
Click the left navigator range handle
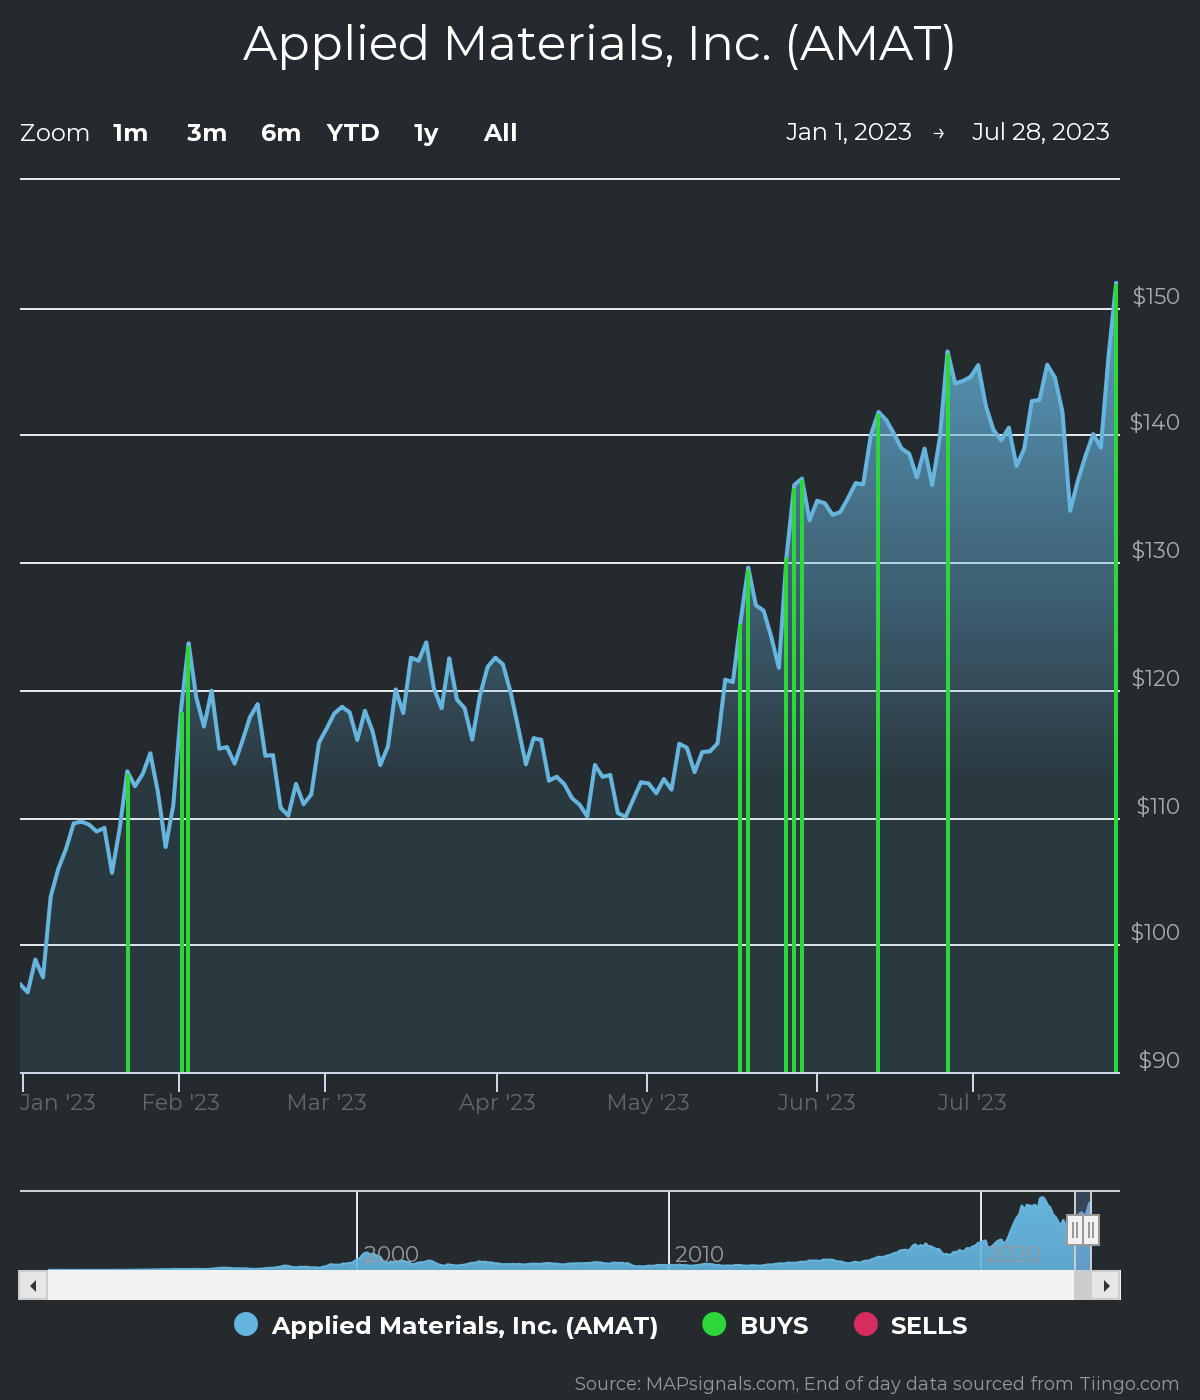click(1075, 1230)
